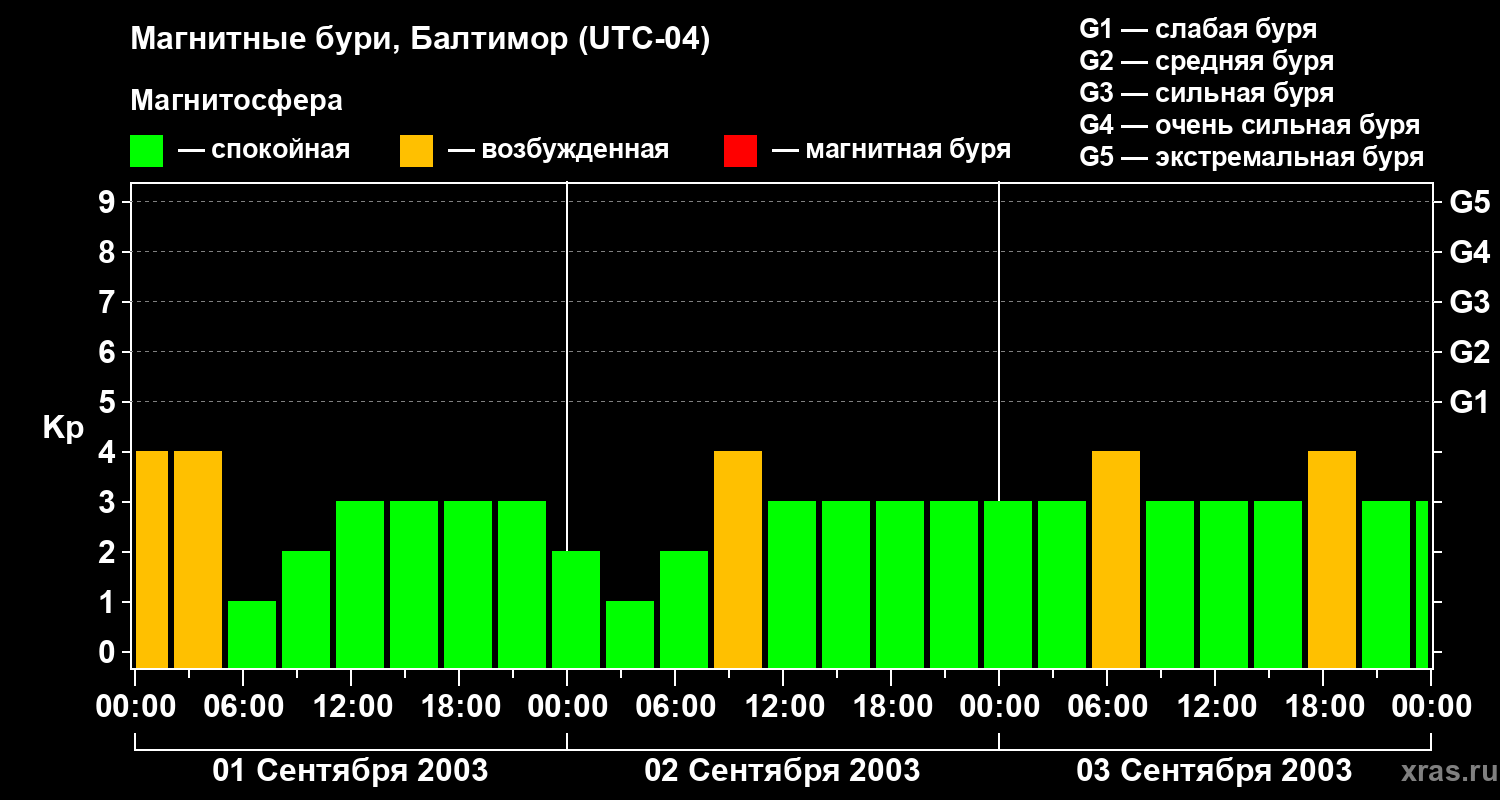Click the 06:00 time label under 03 September
The width and height of the screenshot is (1500, 800).
(x=1107, y=706)
